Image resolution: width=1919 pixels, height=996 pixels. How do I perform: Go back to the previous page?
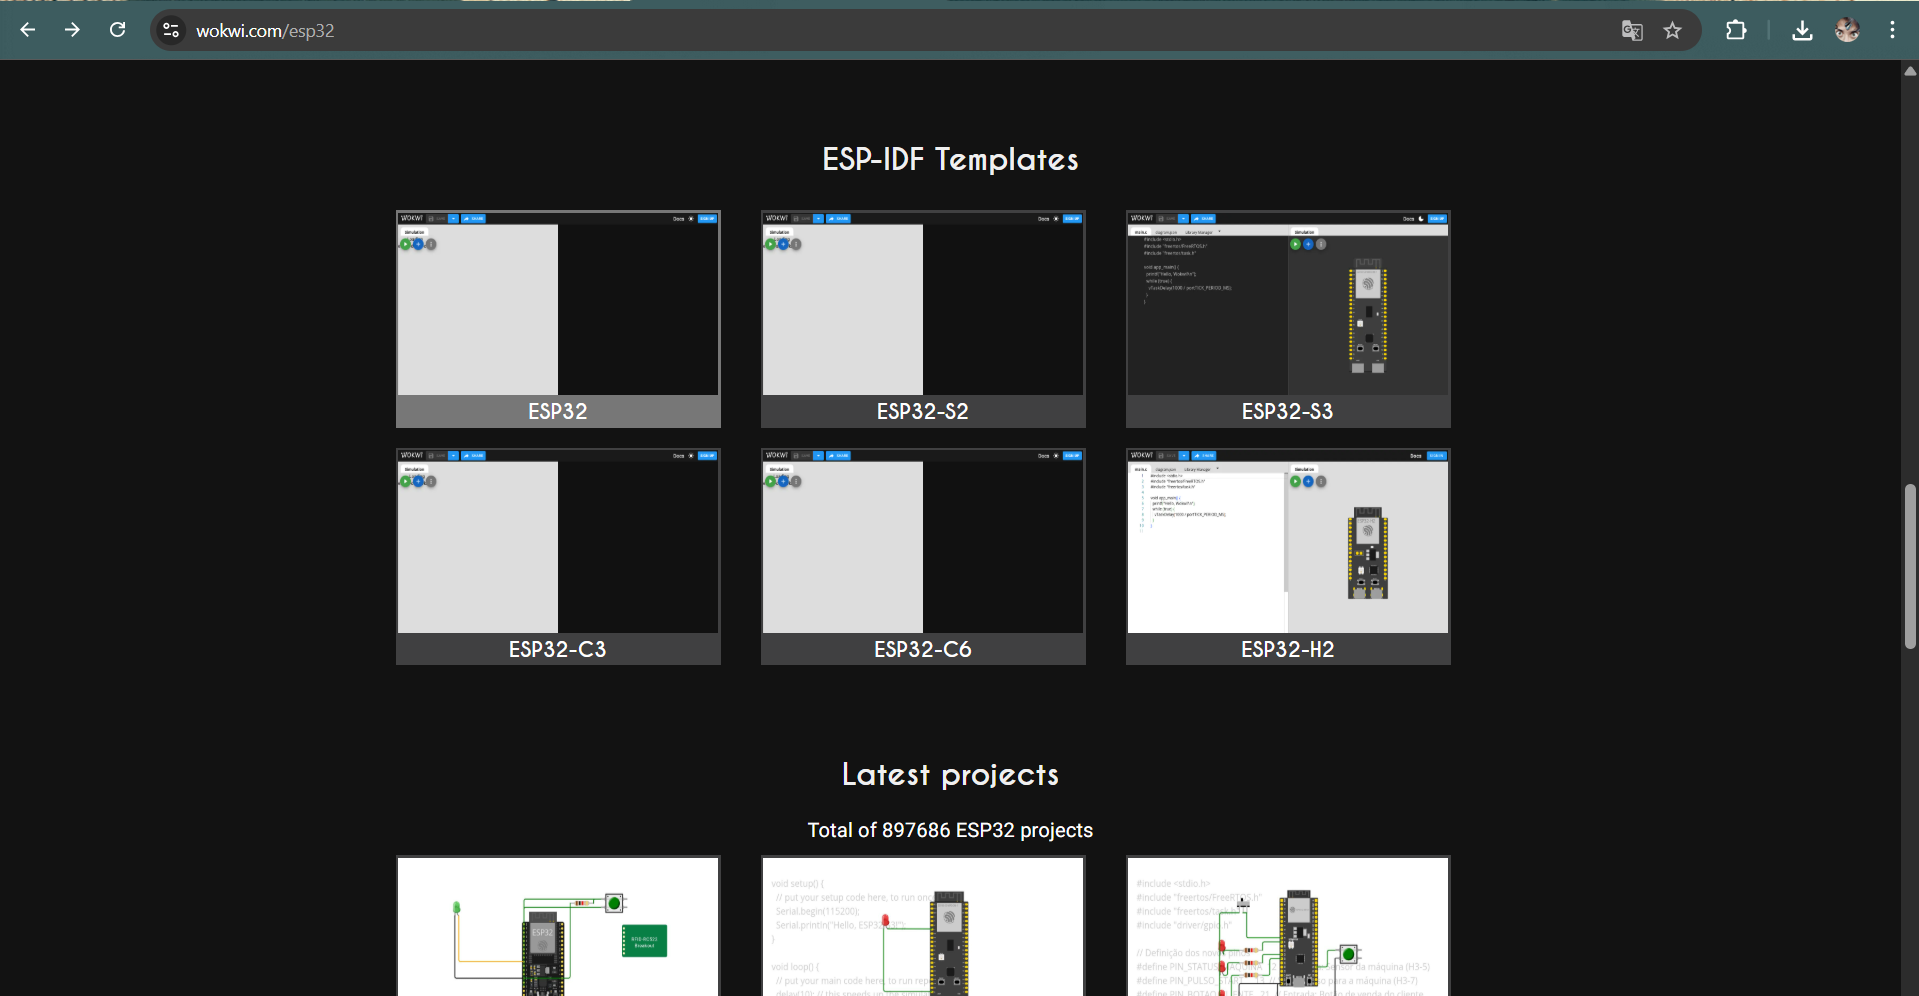(x=28, y=30)
